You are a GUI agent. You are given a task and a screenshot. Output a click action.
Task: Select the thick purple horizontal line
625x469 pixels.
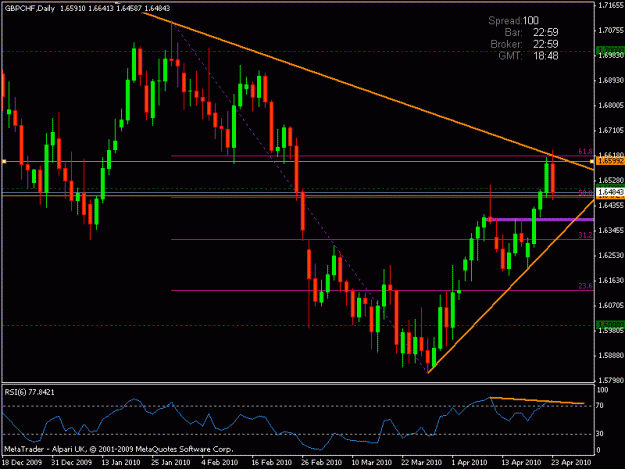pos(542,220)
